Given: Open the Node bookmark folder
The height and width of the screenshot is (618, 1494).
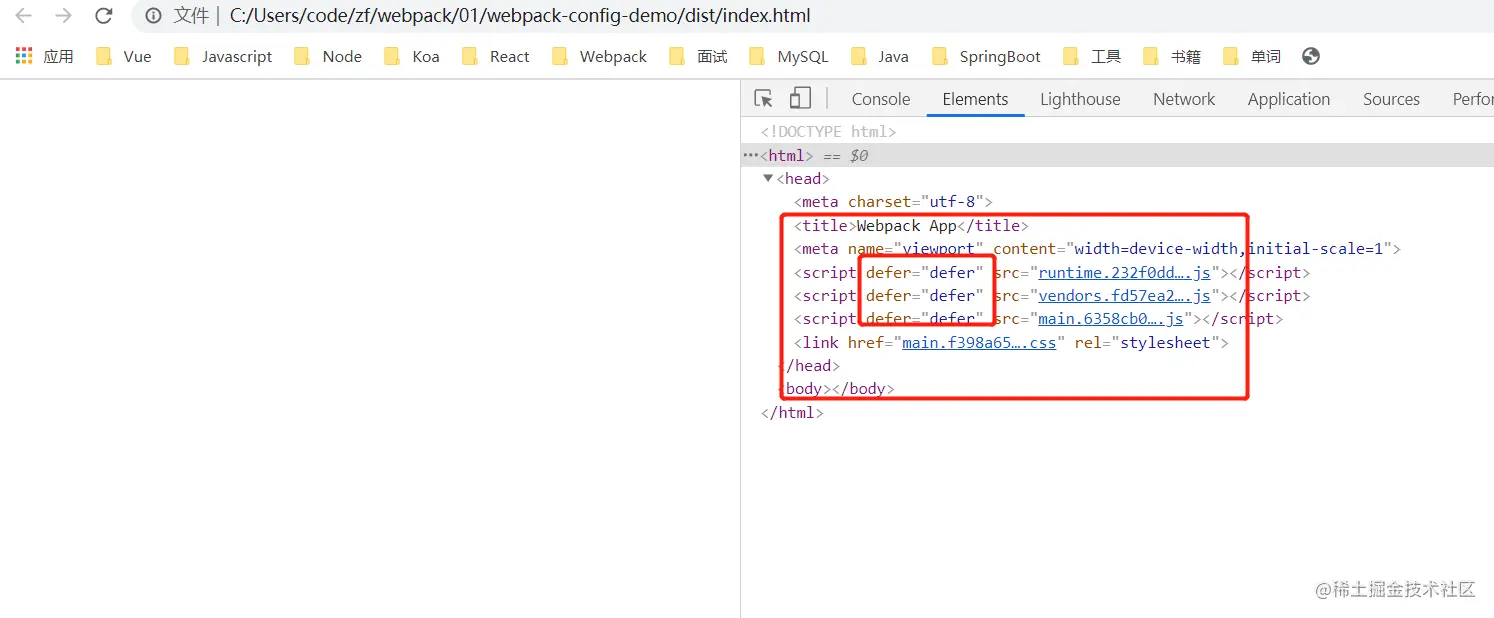Looking at the screenshot, I should [328, 56].
